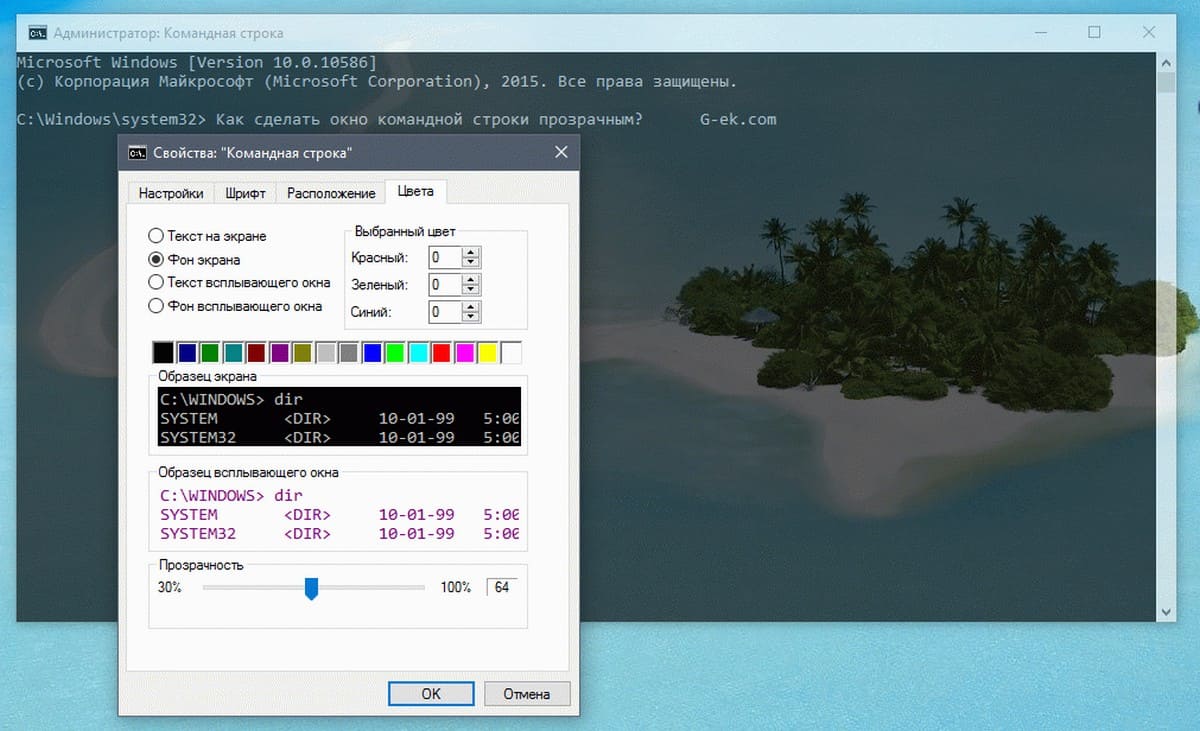1200x731 pixels.
Task: Click the Образец экрана black preview area
Action: pos(340,418)
